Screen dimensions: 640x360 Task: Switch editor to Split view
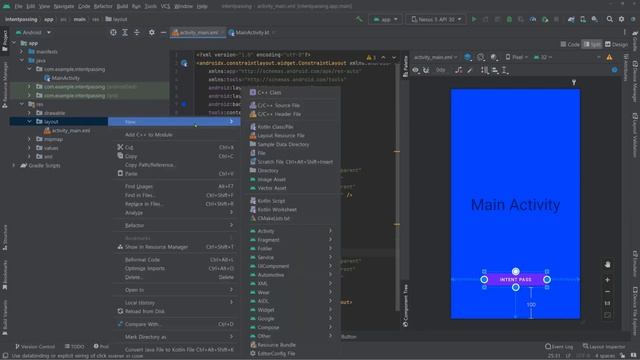(592, 44)
